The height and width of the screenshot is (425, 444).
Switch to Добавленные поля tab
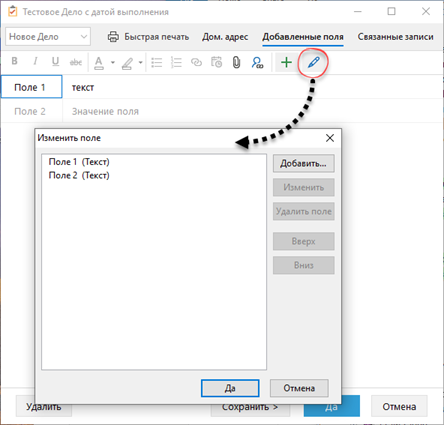(x=303, y=37)
